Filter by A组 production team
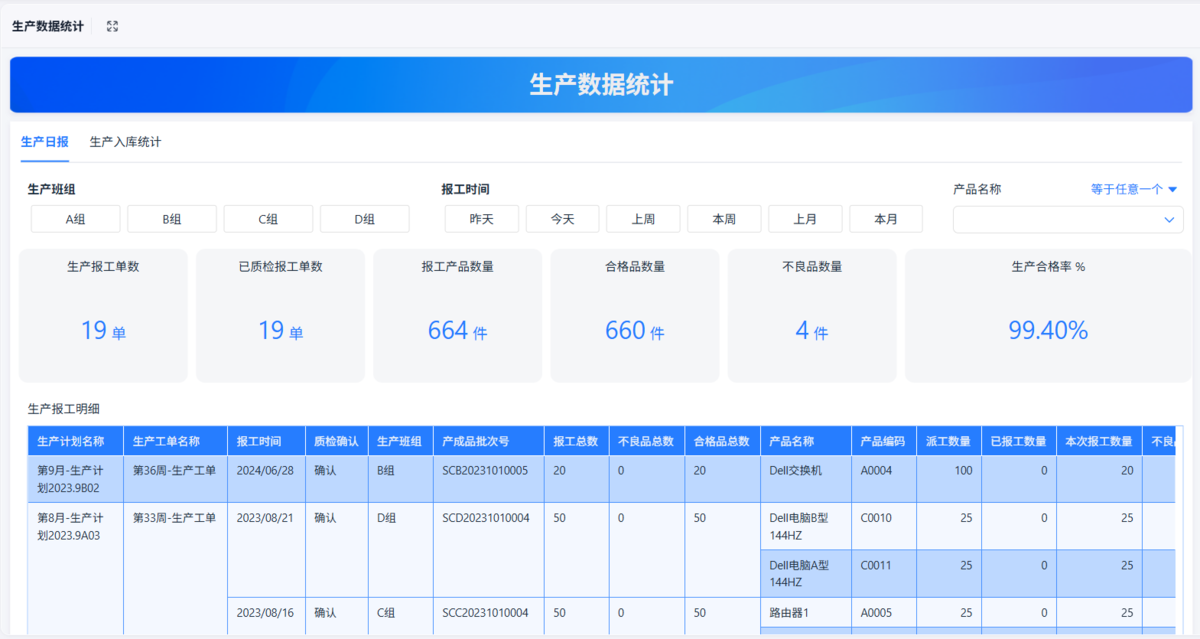The width and height of the screenshot is (1200, 639). [76, 219]
